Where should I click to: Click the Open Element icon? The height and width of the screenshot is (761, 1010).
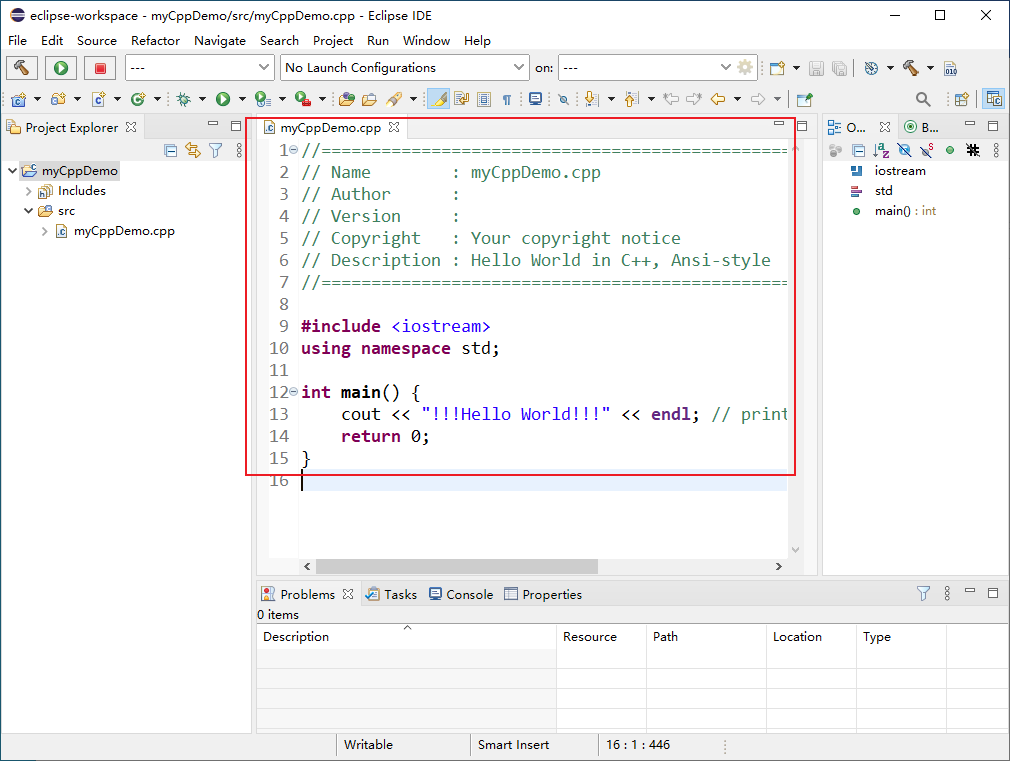click(x=347, y=99)
